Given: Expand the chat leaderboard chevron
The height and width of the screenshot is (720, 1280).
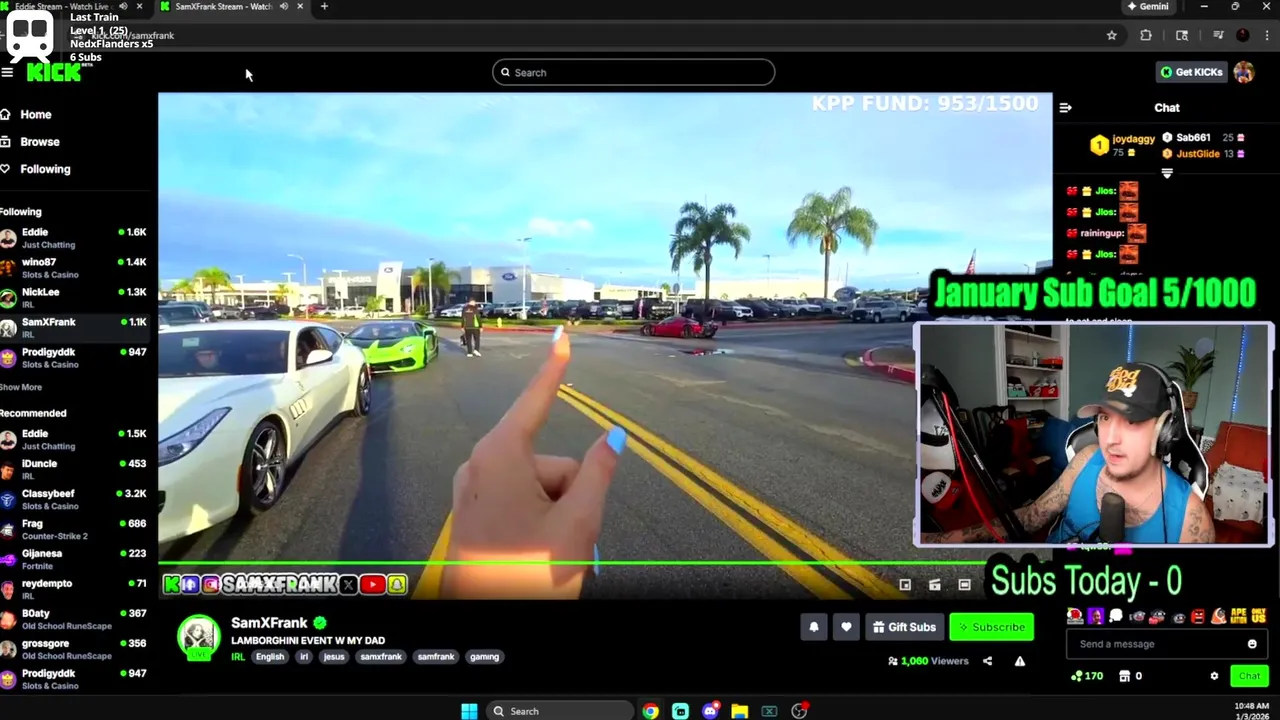Looking at the screenshot, I should coord(1167,173).
